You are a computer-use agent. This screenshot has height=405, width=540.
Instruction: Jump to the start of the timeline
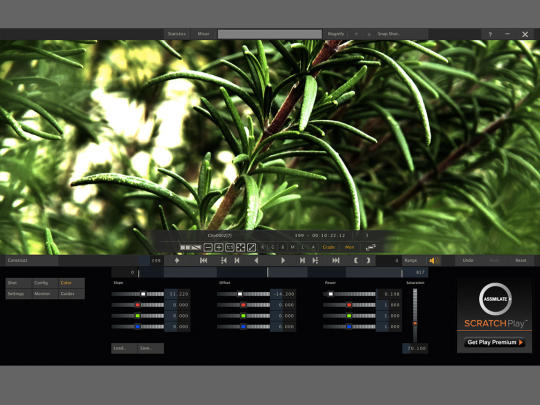204,261
